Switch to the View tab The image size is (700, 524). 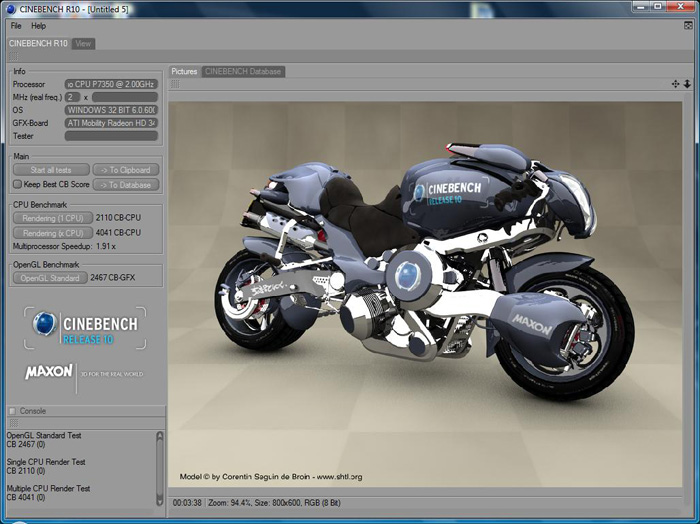click(83, 44)
